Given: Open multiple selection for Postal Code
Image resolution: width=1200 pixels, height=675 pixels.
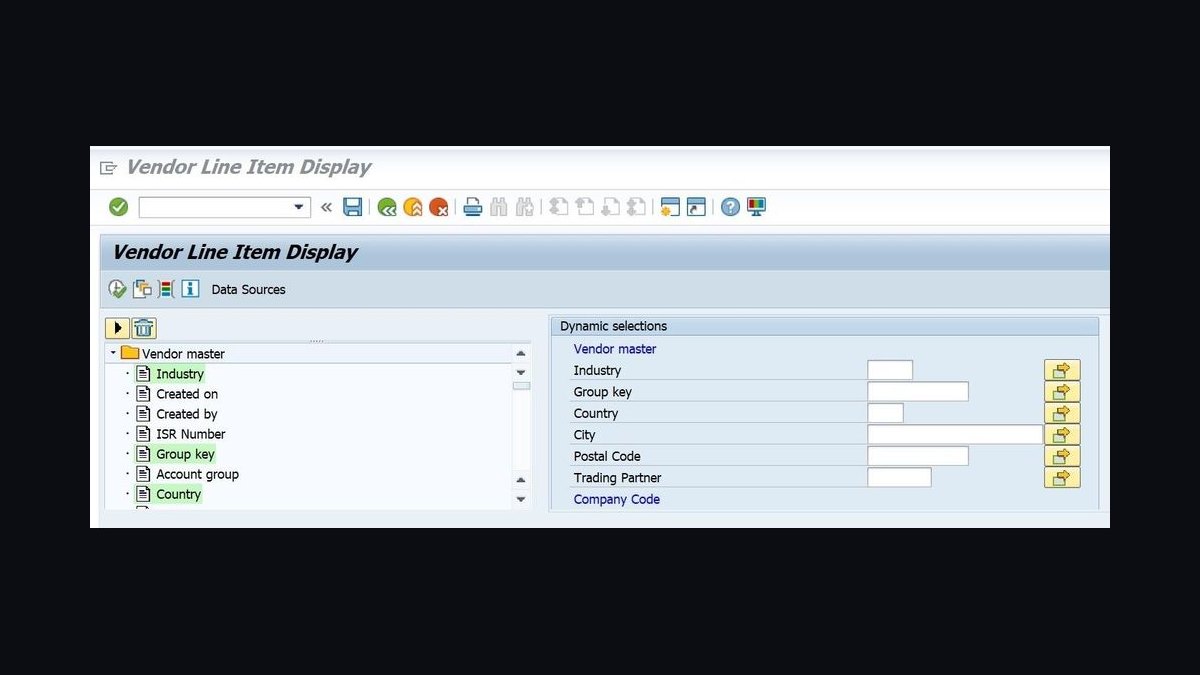Looking at the screenshot, I should [1062, 456].
